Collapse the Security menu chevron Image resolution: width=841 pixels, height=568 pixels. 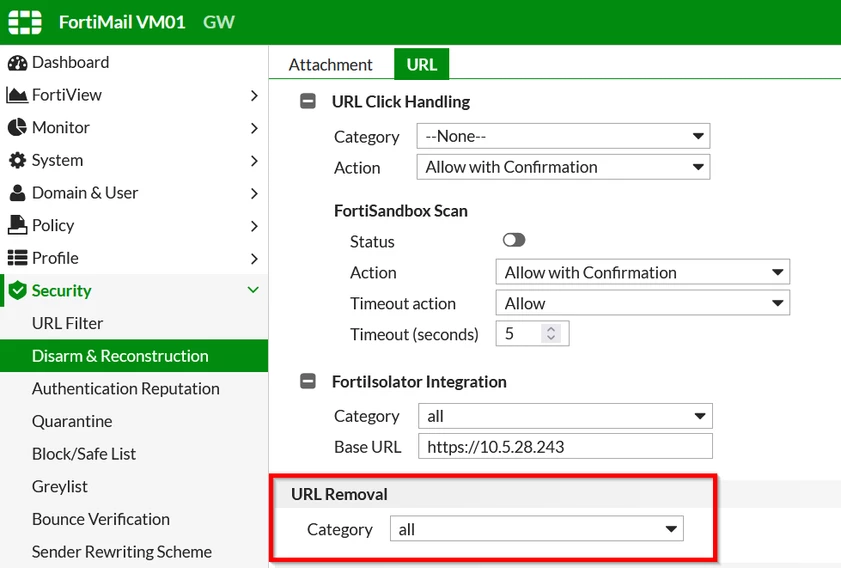pyautogui.click(x=253, y=290)
